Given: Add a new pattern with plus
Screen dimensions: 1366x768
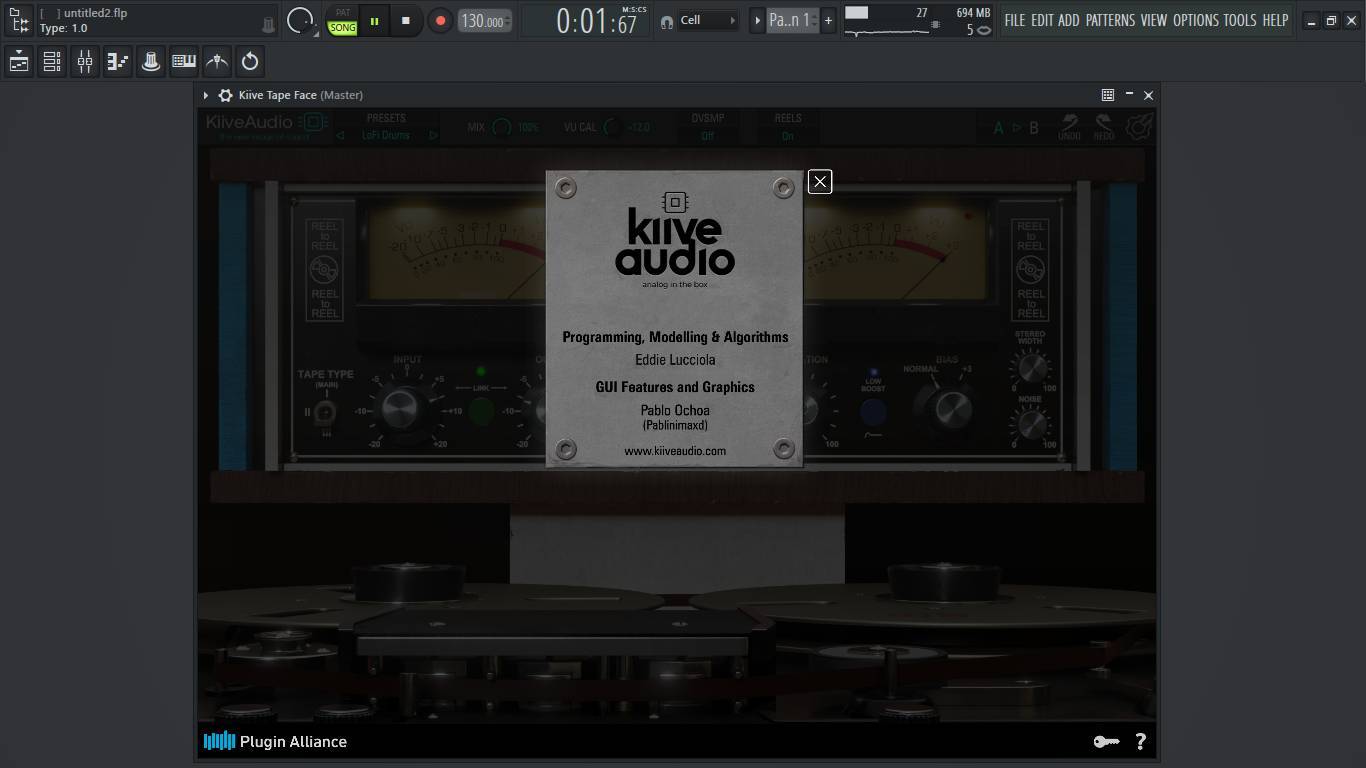Looking at the screenshot, I should [x=828, y=20].
